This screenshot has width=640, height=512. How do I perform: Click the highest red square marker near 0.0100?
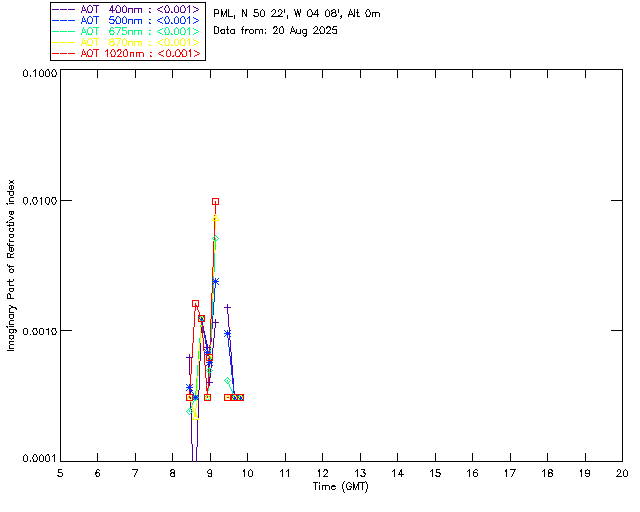click(x=216, y=201)
